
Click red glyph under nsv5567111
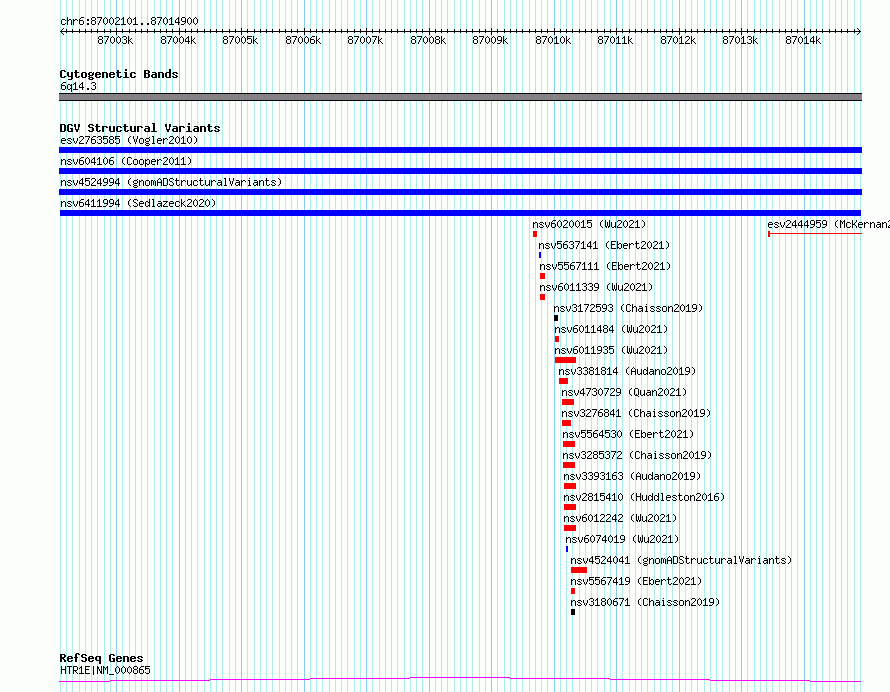click(x=543, y=276)
